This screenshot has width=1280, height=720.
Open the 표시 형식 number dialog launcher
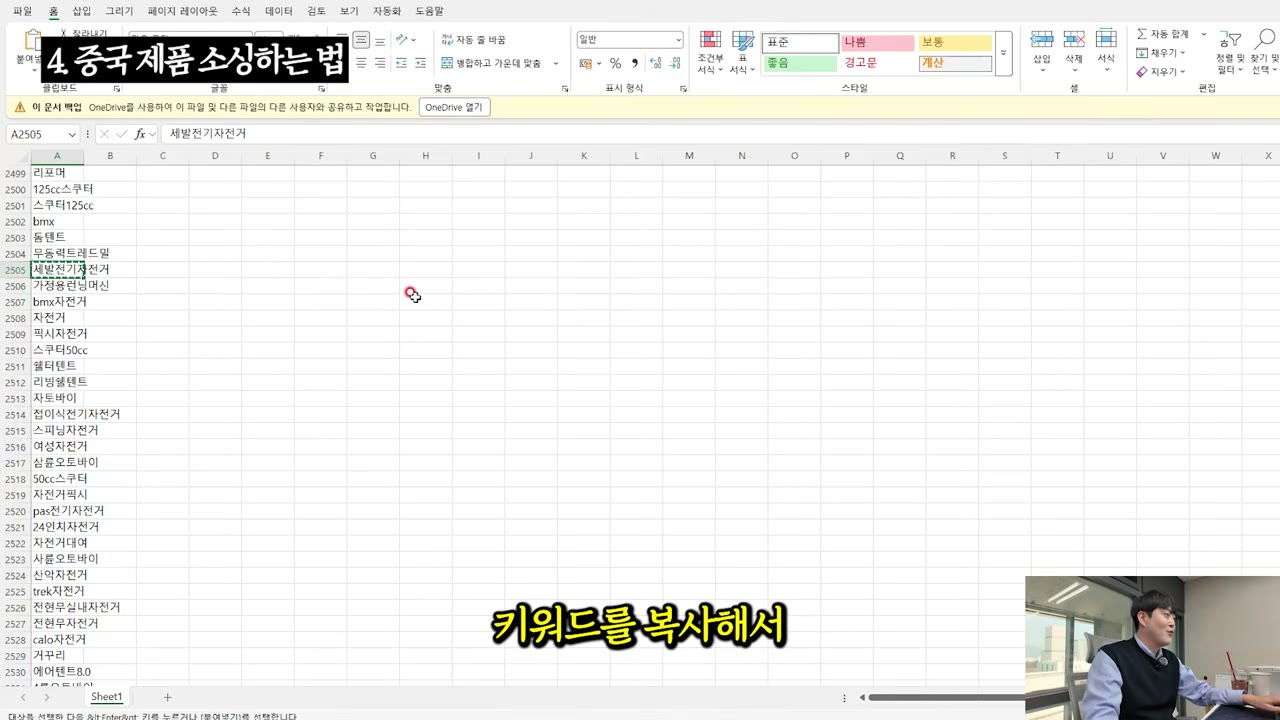(683, 89)
